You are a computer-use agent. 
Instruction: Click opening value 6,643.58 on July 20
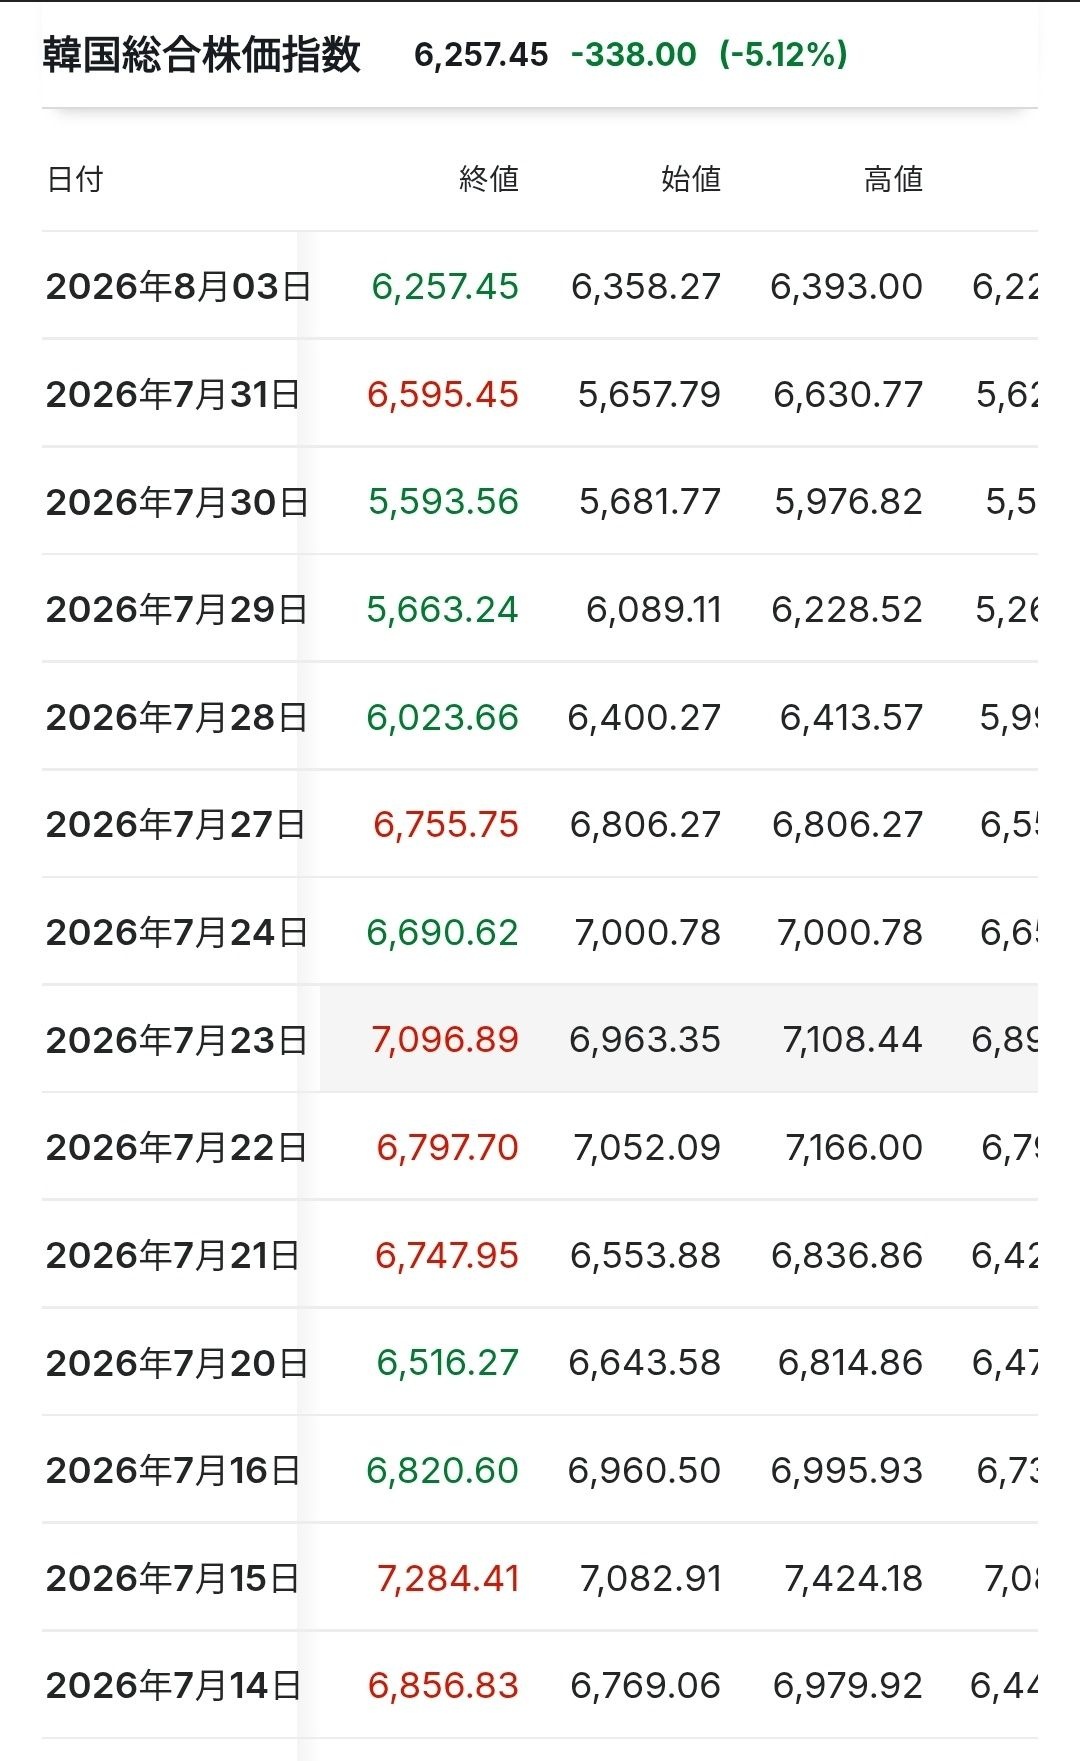[645, 1362]
